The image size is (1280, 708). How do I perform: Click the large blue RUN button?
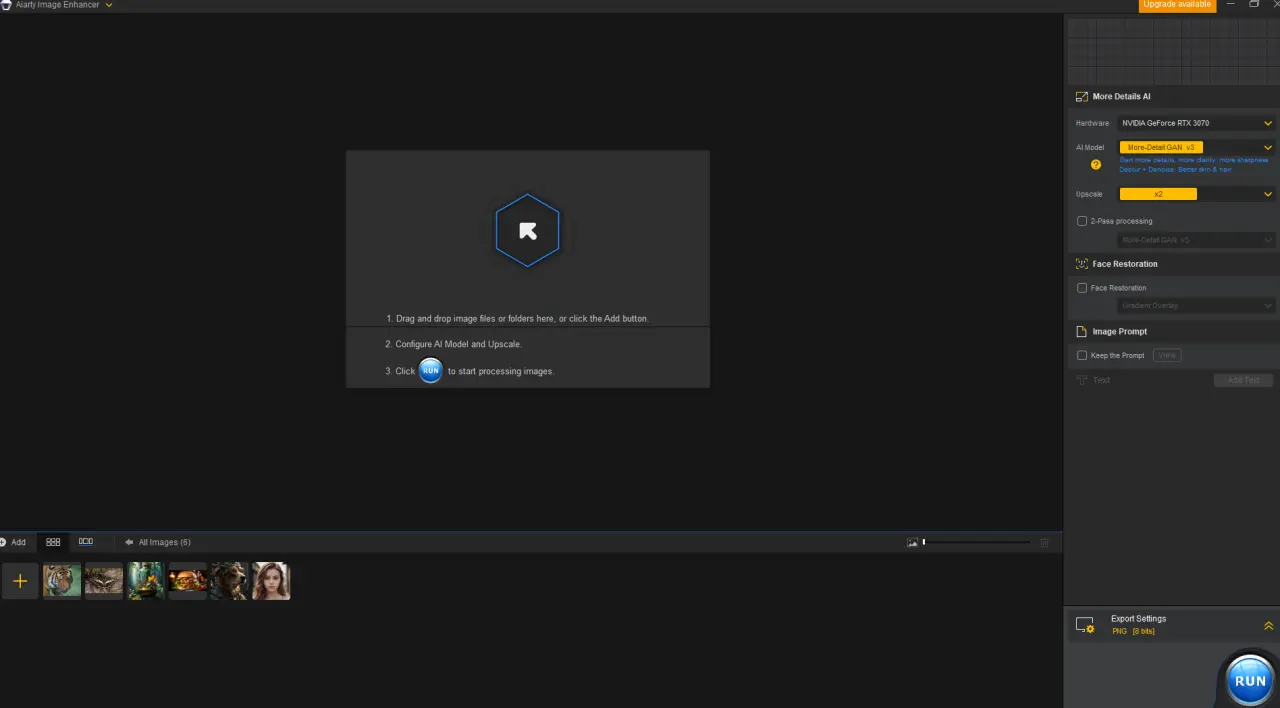pyautogui.click(x=1250, y=680)
